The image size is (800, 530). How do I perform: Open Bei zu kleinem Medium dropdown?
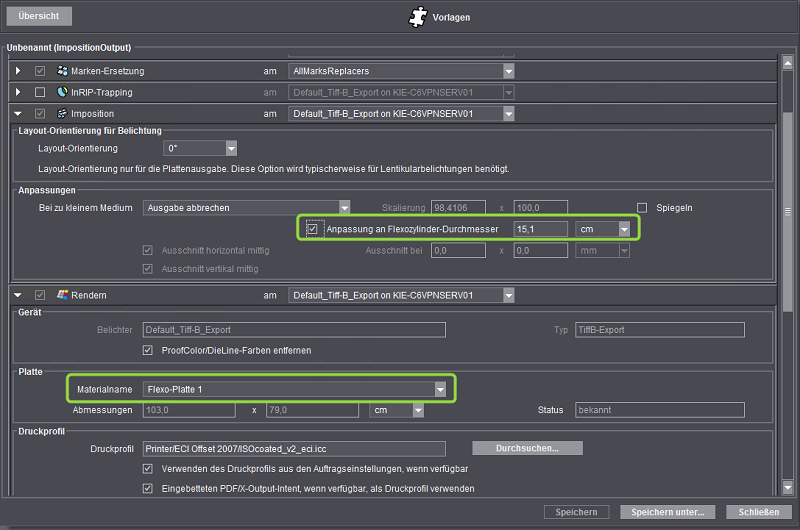click(344, 207)
